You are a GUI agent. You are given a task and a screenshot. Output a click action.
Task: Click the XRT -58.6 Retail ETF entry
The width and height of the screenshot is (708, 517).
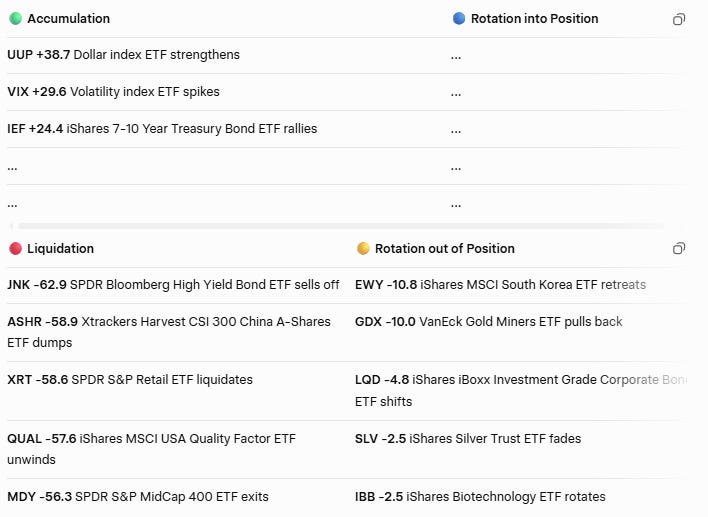(130, 380)
